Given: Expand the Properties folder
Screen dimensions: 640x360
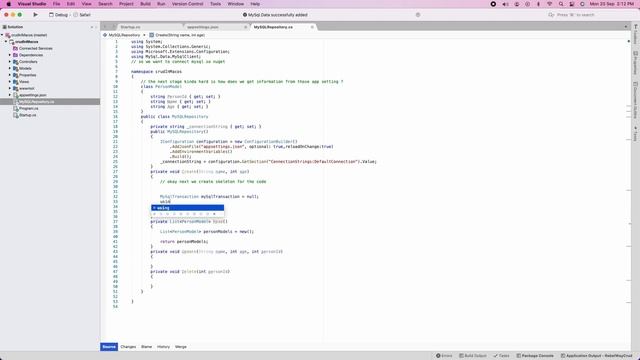Looking at the screenshot, I should [10, 75].
